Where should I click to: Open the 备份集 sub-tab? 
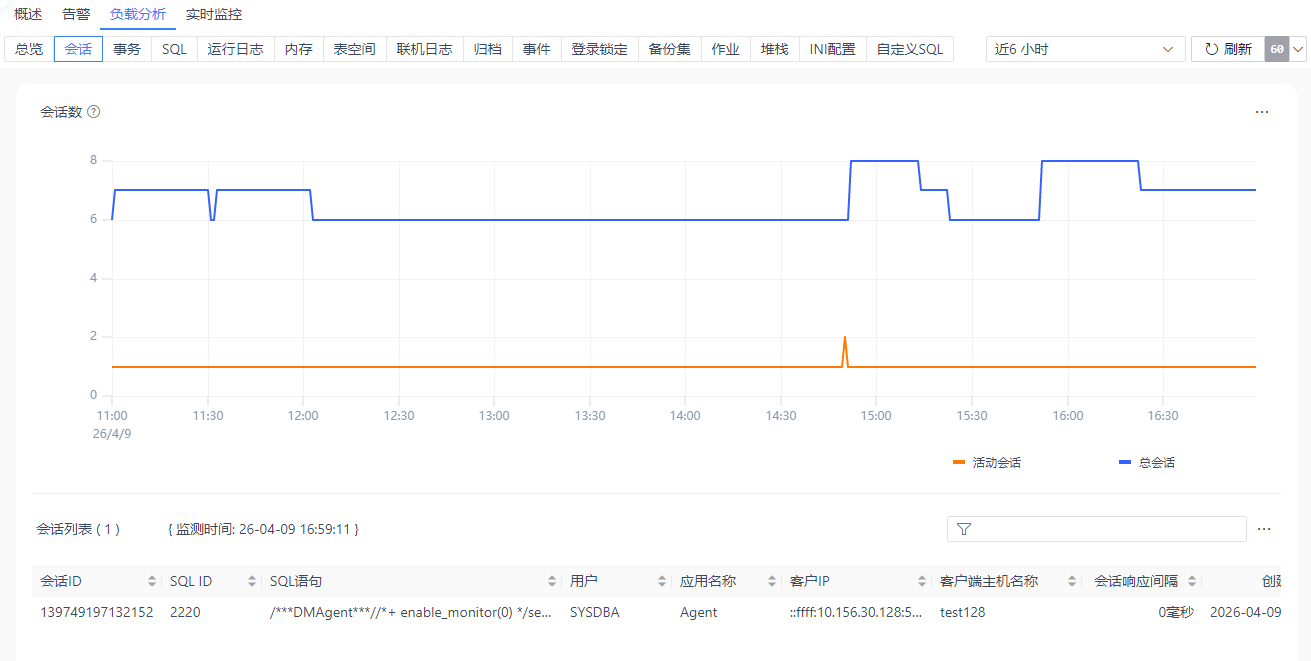669,49
